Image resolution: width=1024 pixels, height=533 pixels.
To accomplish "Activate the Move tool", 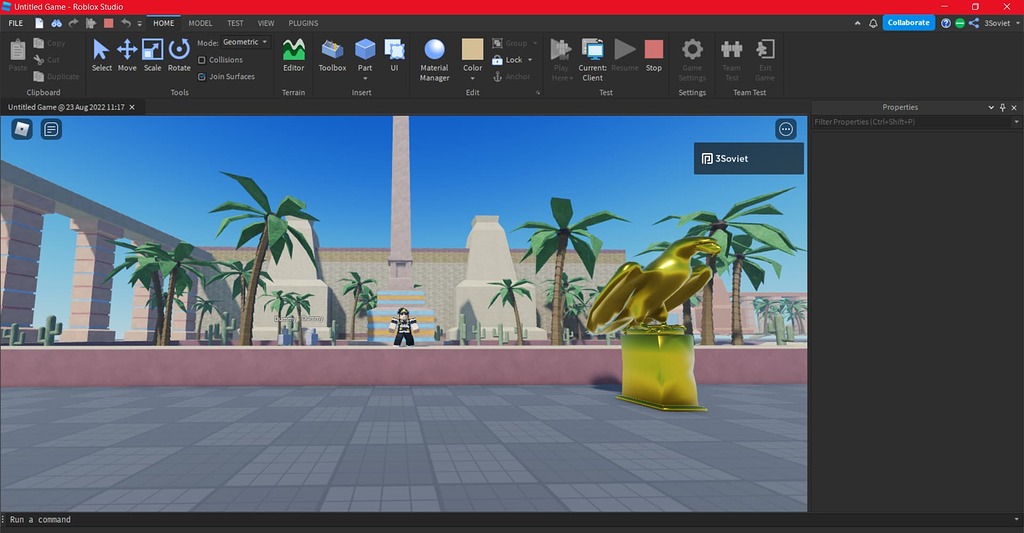I will (127, 56).
